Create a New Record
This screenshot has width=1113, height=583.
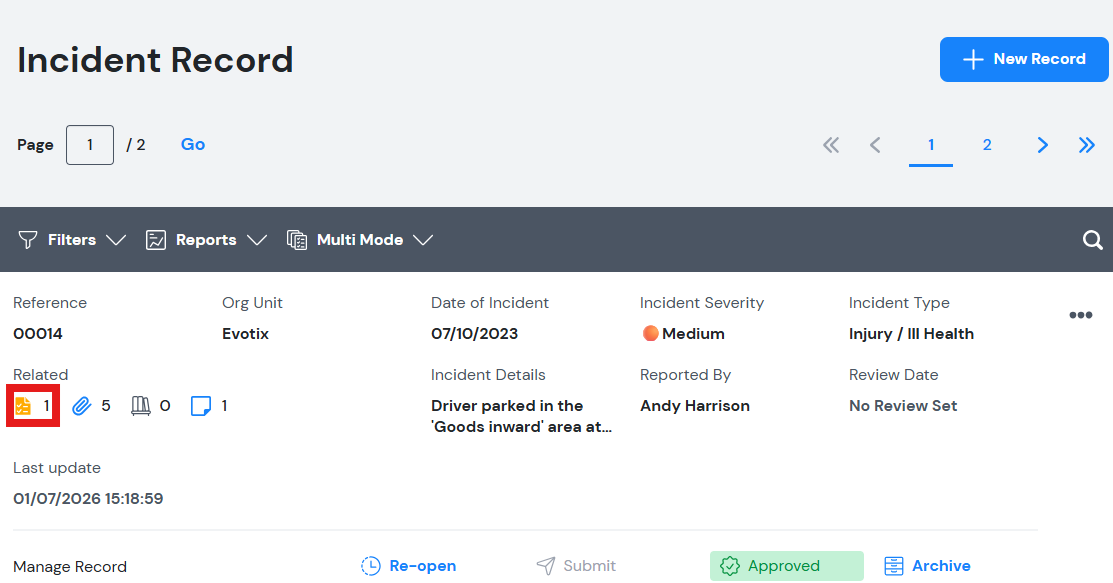point(1024,60)
